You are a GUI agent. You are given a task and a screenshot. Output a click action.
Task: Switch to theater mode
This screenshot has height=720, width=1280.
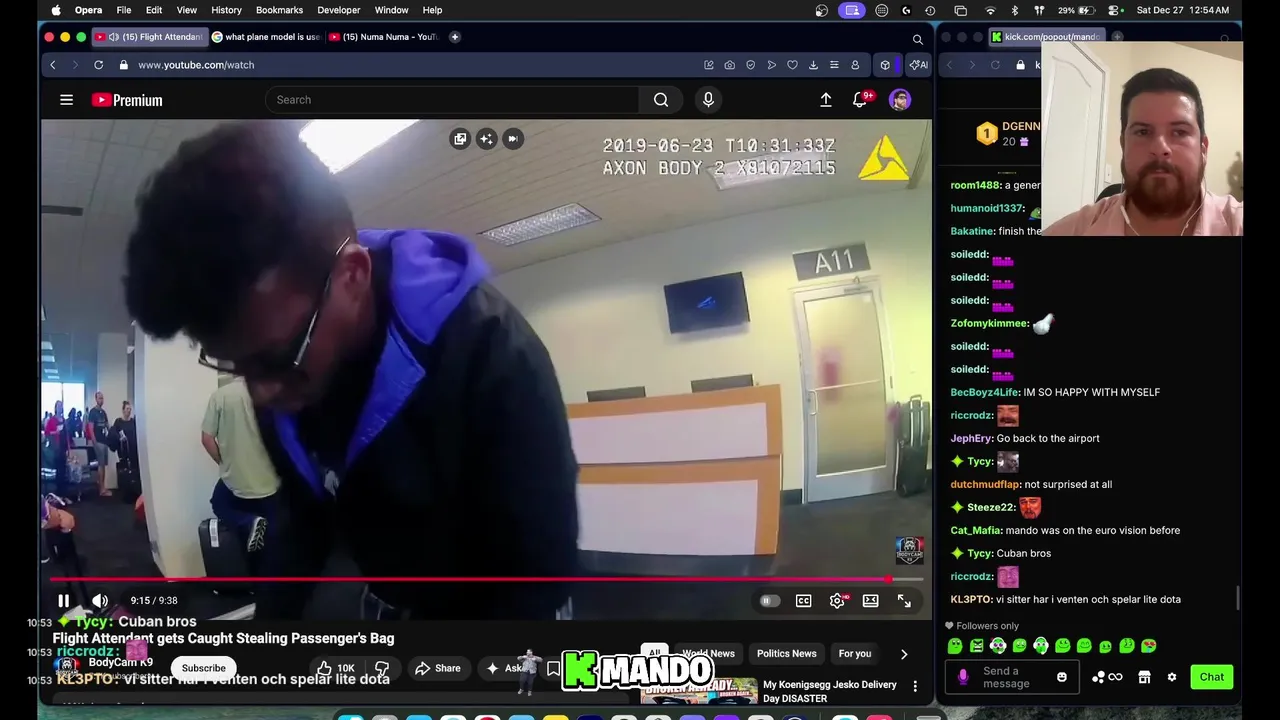[871, 601]
